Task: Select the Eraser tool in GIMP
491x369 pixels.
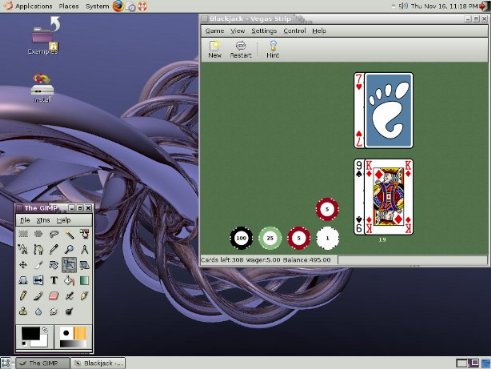Action: click(x=54, y=296)
